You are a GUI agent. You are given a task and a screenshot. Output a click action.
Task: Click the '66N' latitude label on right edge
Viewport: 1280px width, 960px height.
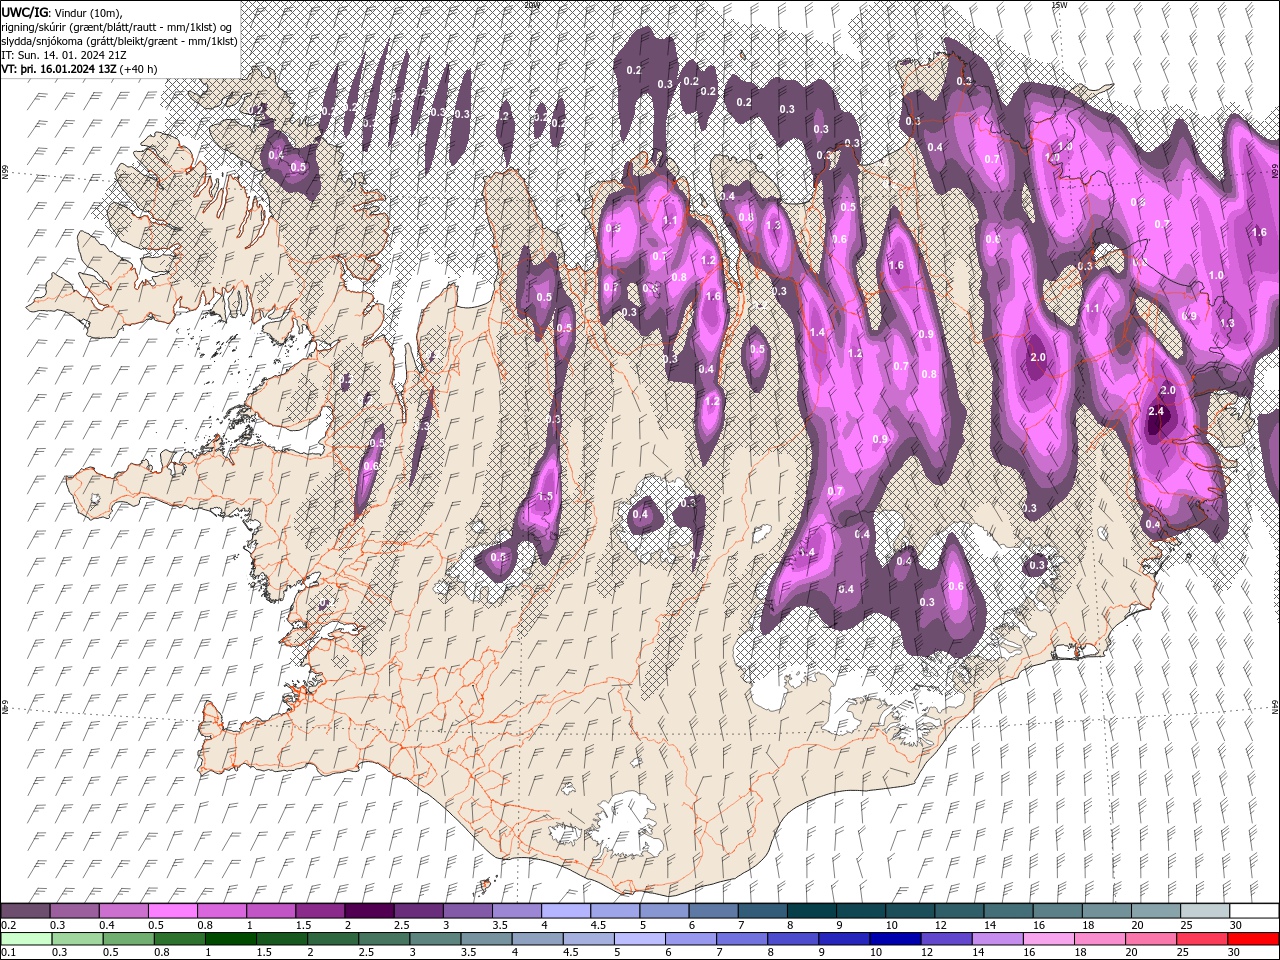pyautogui.click(x=1274, y=171)
